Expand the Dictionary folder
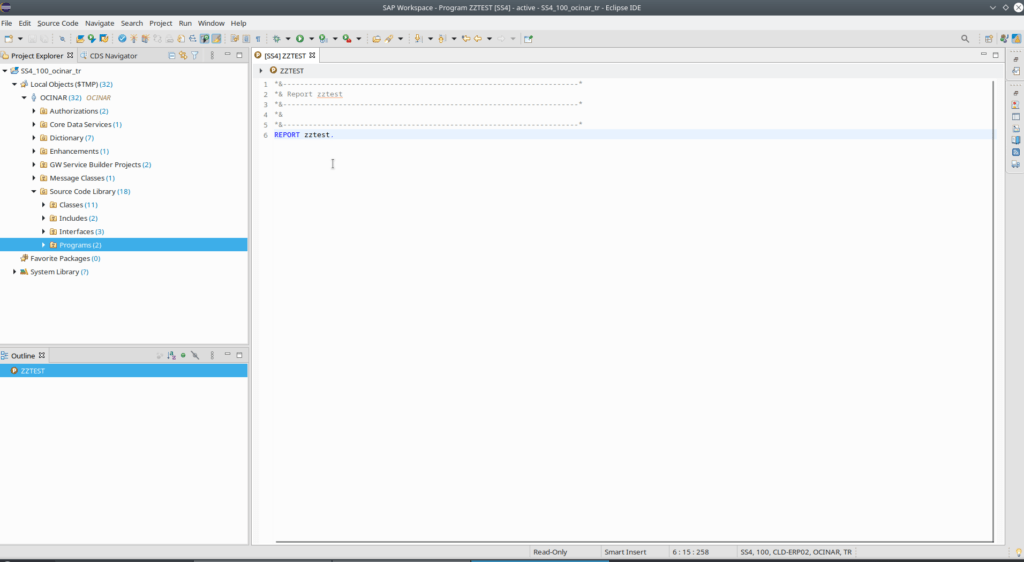1024x562 pixels. tap(34, 138)
